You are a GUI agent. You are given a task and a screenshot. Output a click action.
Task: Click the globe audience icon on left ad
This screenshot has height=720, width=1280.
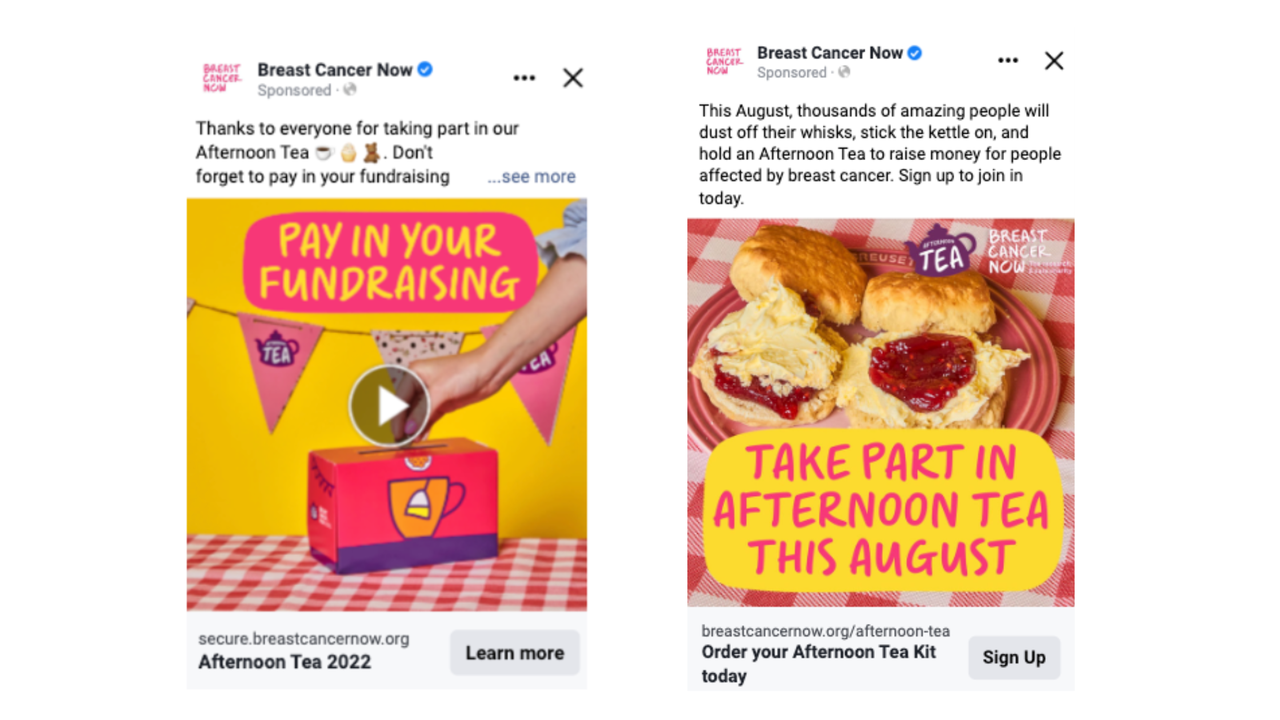[x=350, y=90]
